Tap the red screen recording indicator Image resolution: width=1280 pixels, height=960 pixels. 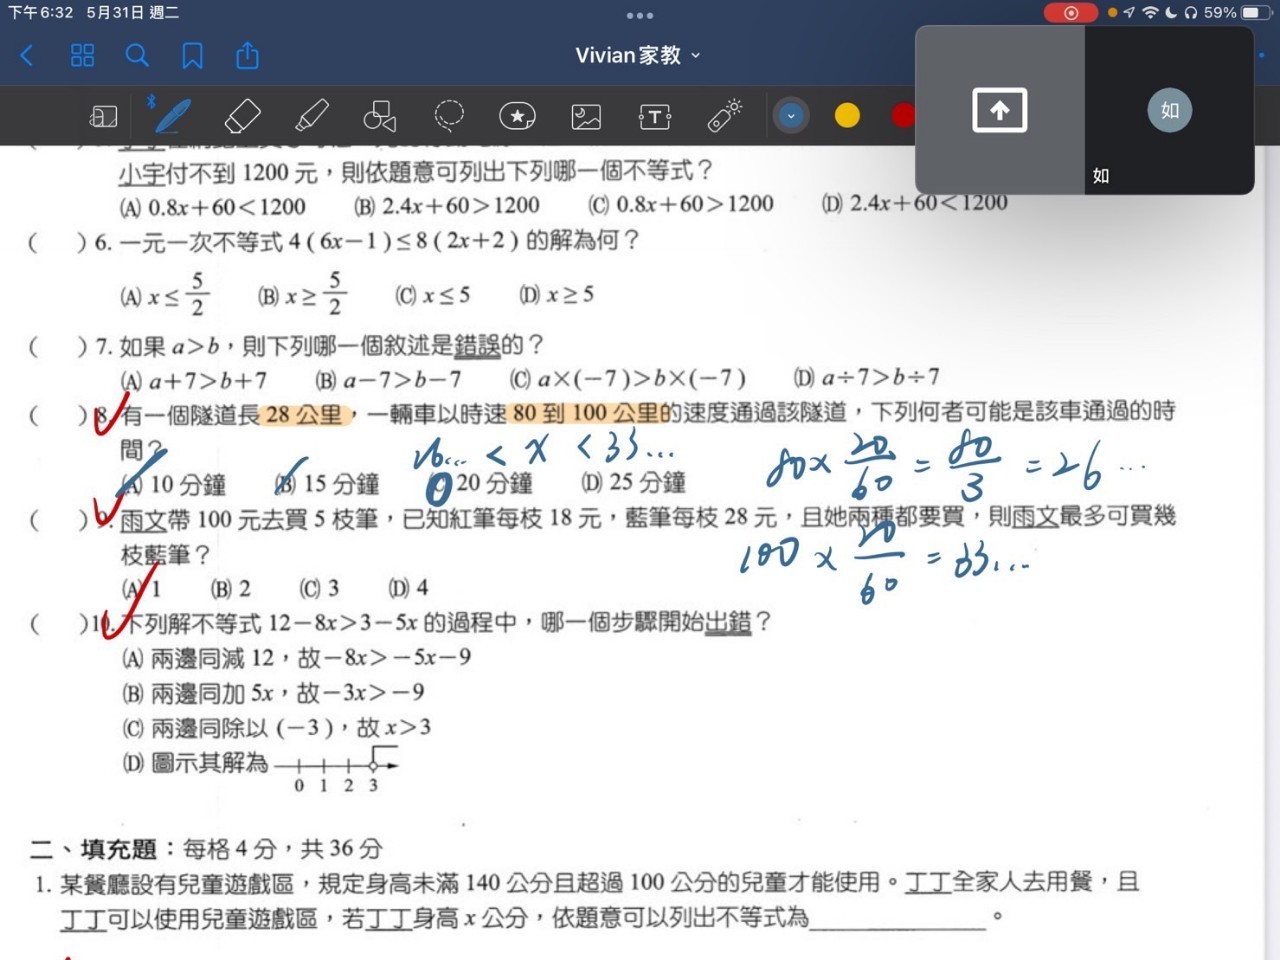(x=1070, y=13)
